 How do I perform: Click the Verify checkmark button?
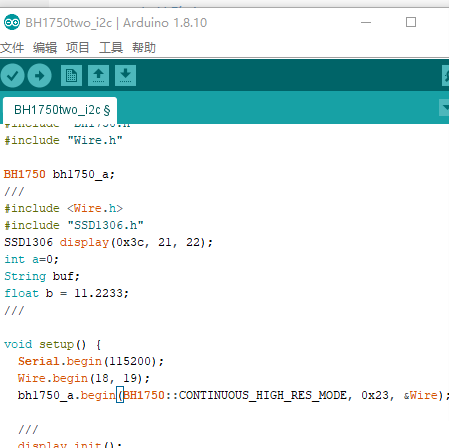(x=12, y=76)
